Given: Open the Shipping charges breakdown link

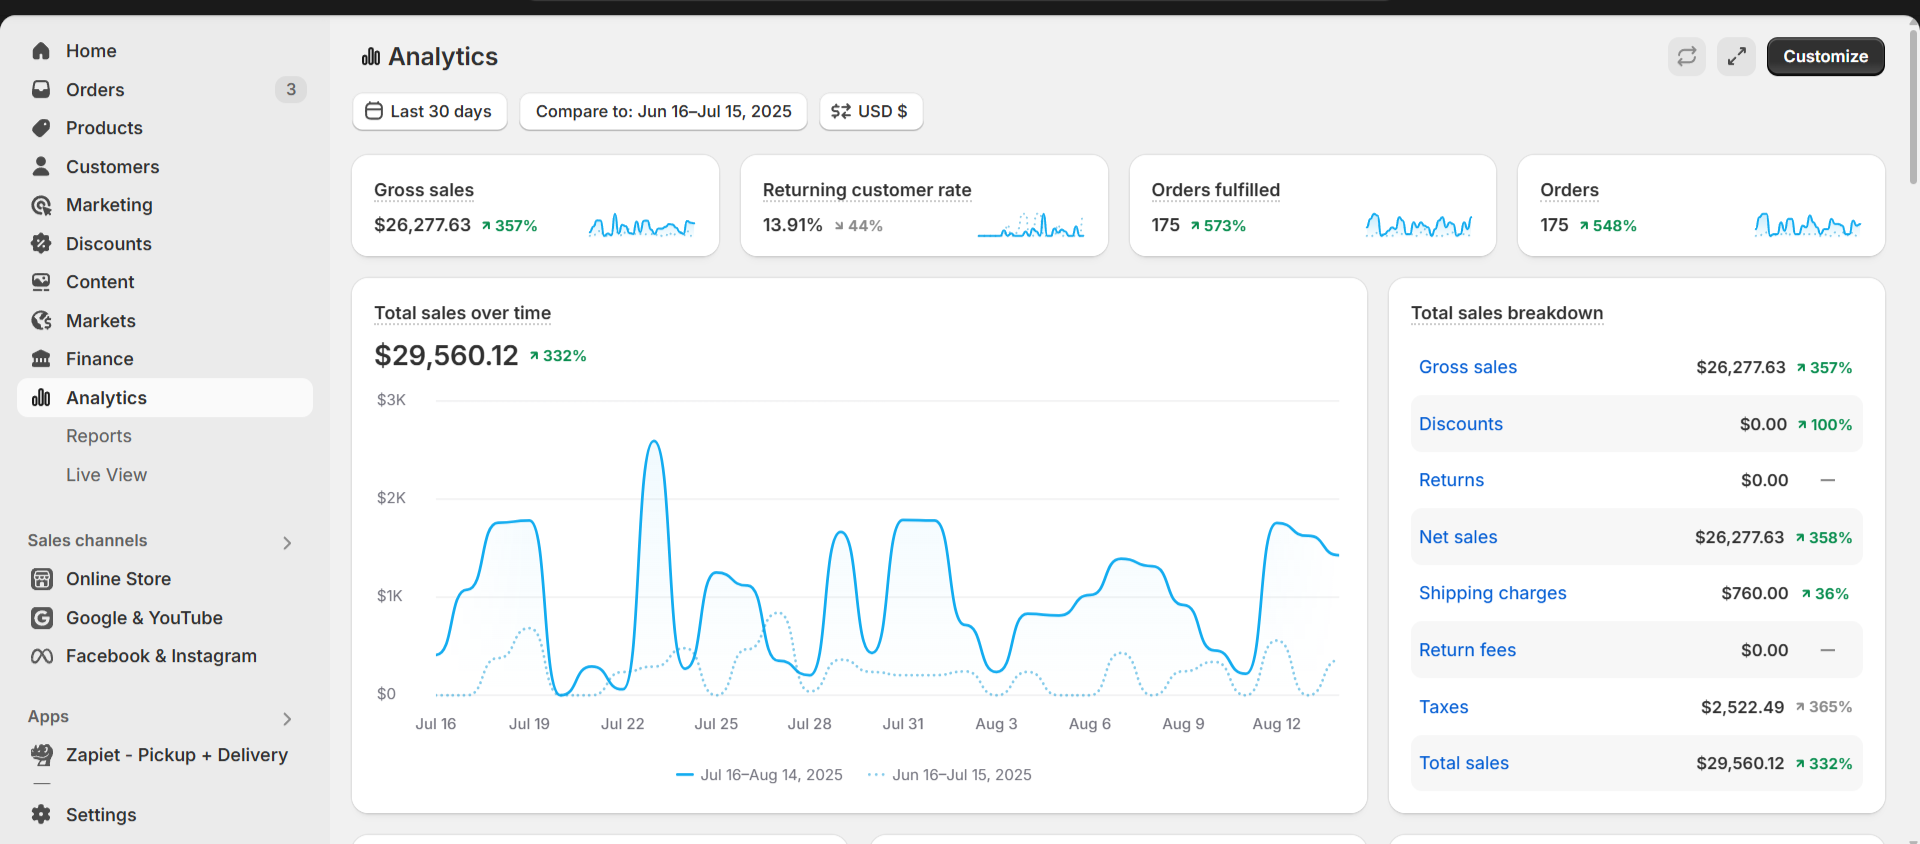Looking at the screenshot, I should click(x=1493, y=593).
